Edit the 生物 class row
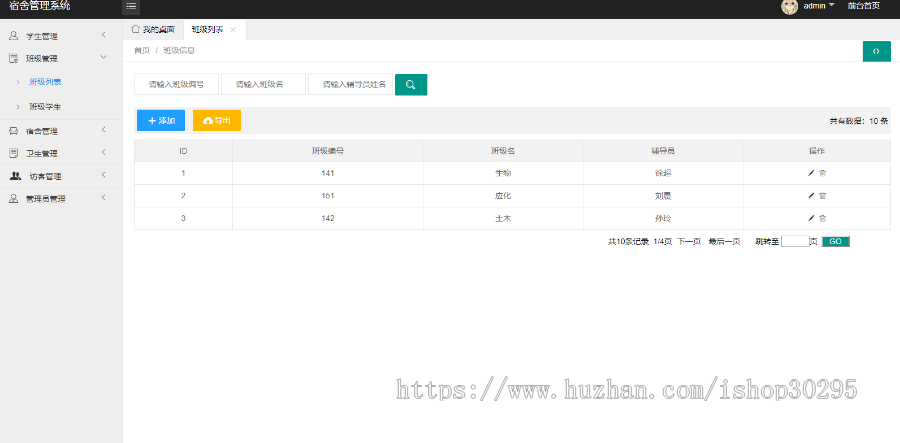 point(811,173)
